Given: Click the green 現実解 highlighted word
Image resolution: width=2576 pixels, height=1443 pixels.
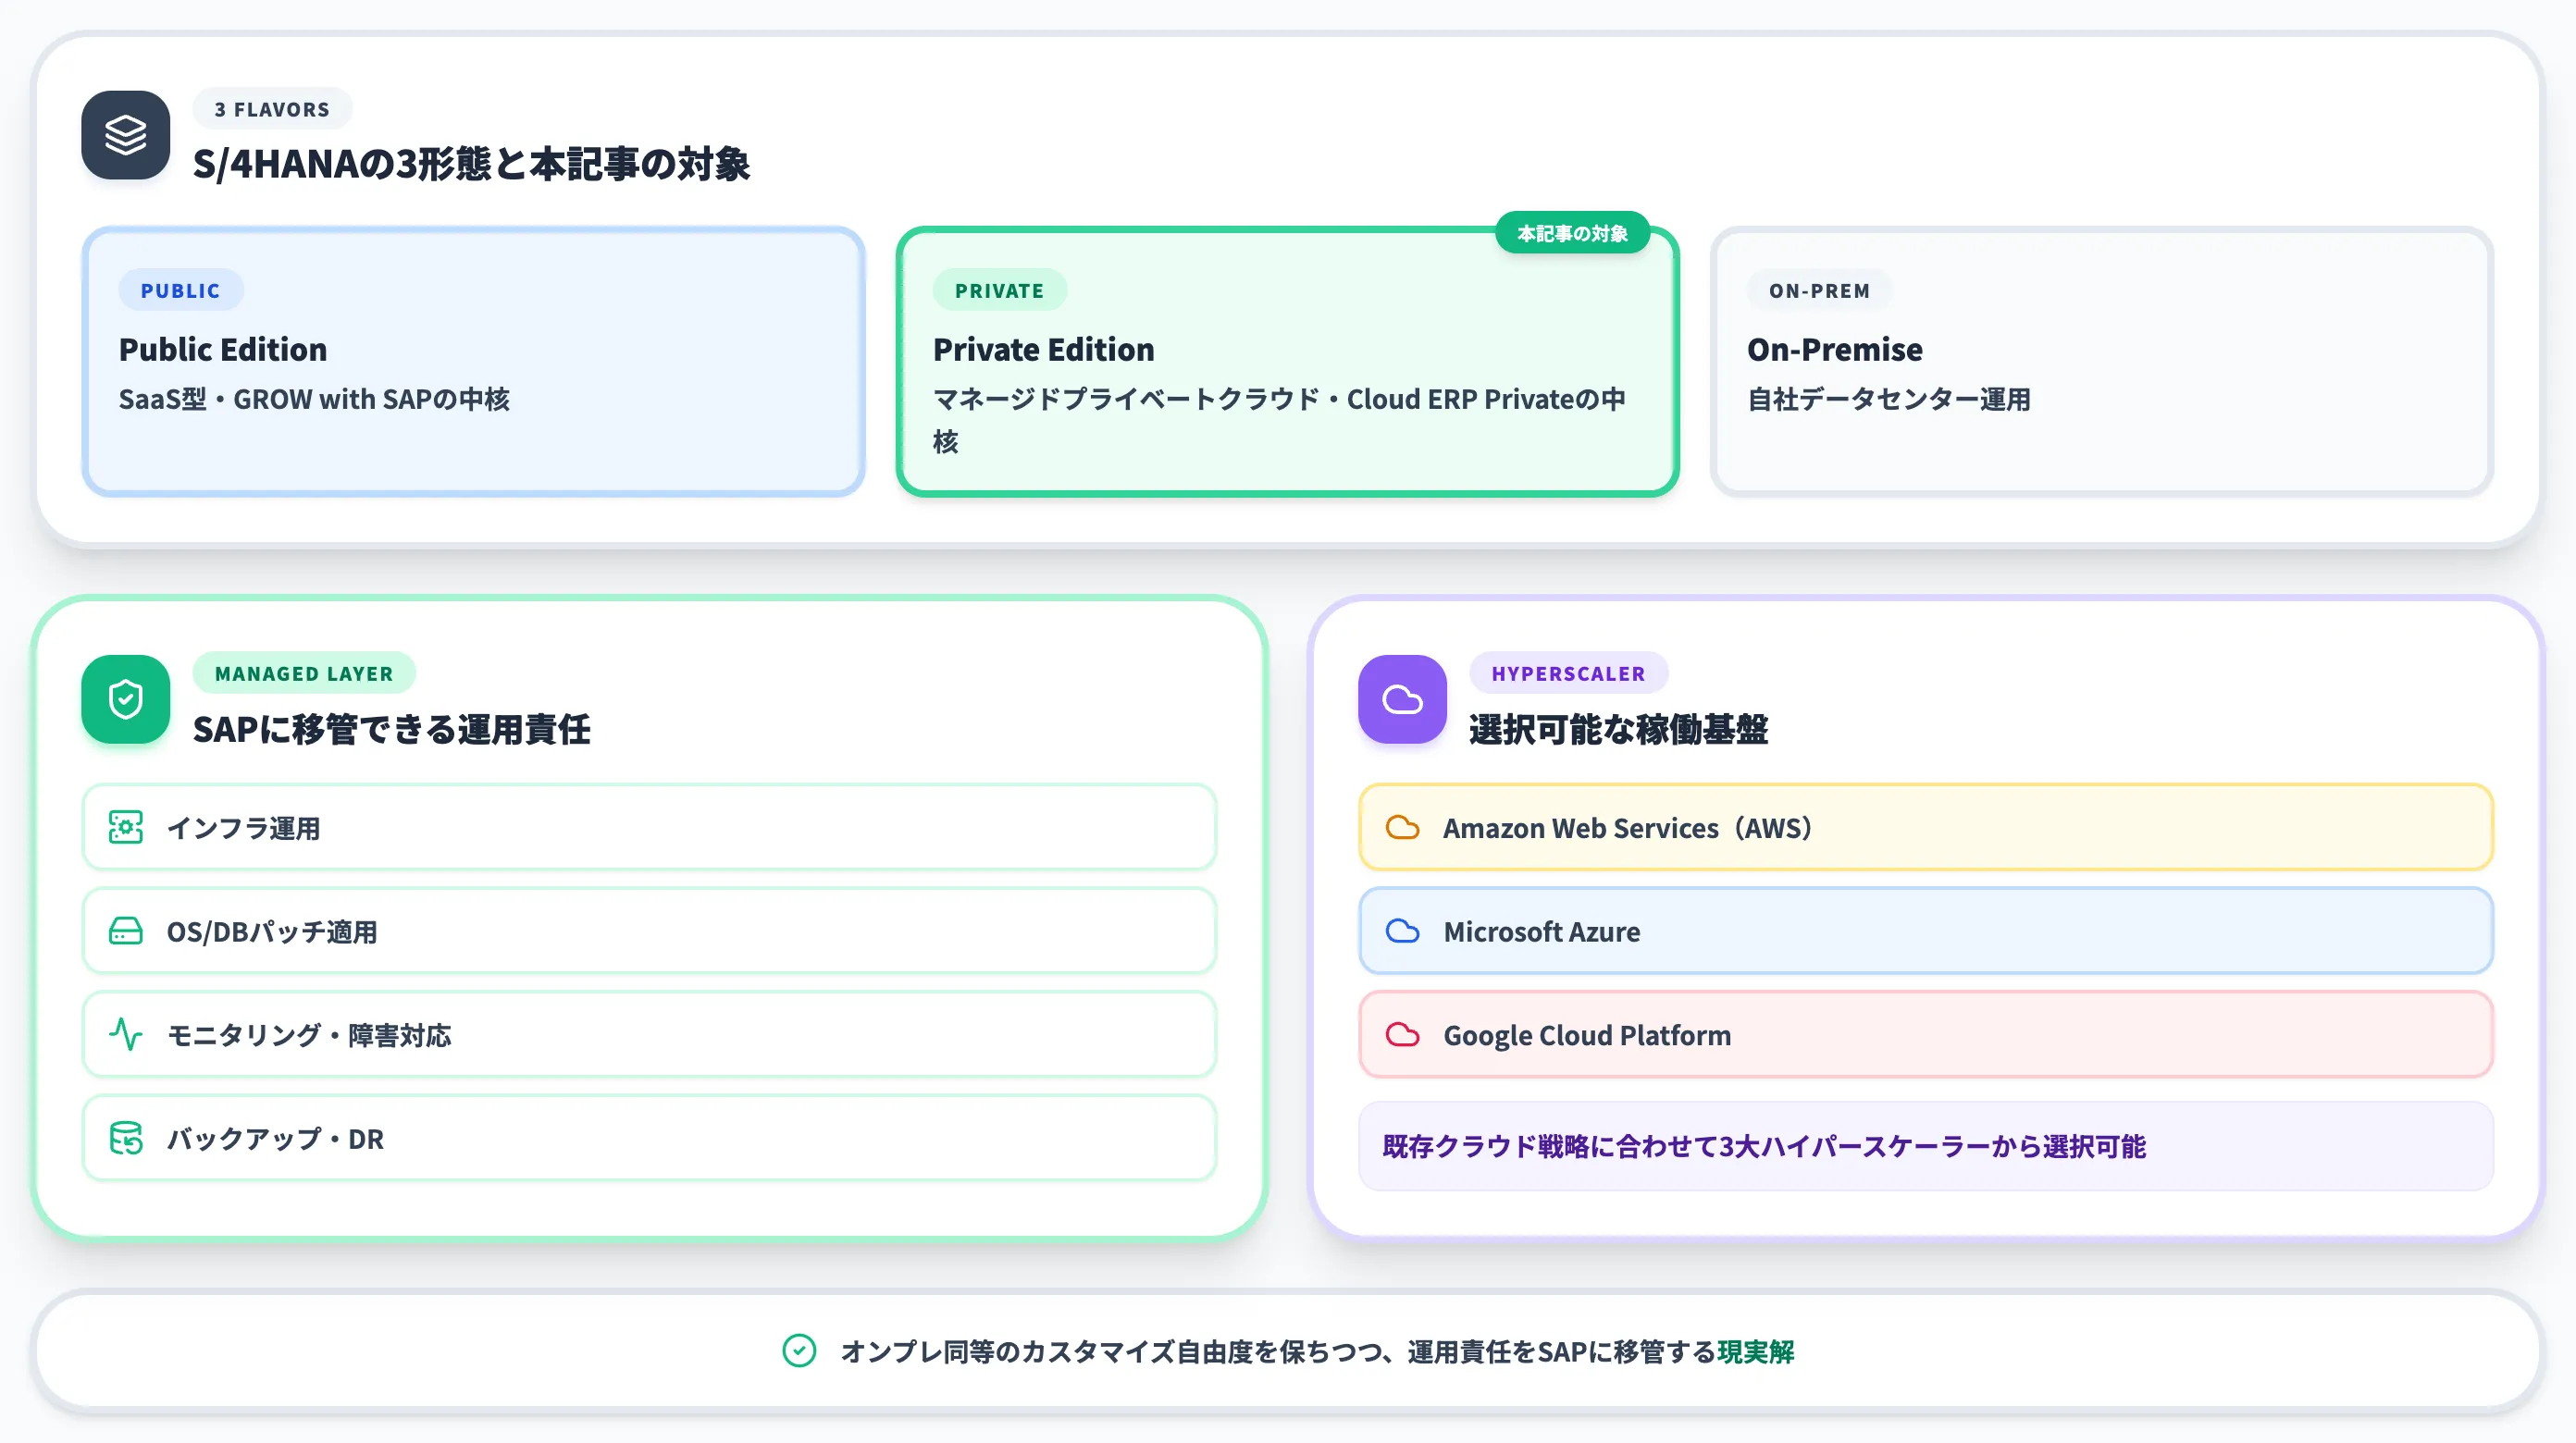Looking at the screenshot, I should [1755, 1352].
